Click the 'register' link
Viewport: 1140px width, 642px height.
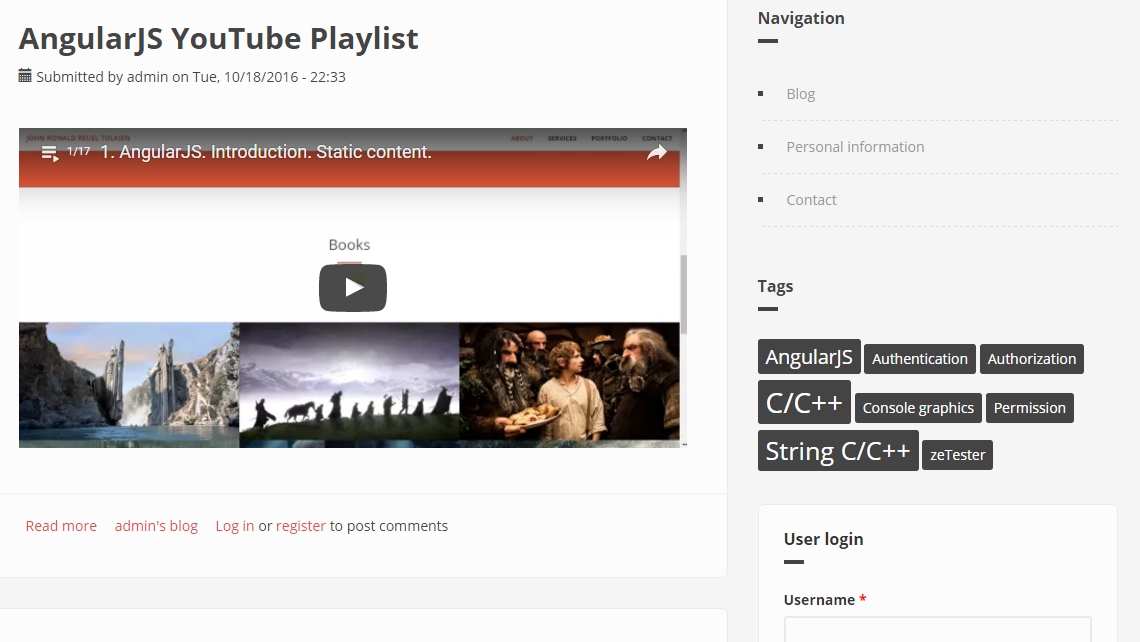301,526
